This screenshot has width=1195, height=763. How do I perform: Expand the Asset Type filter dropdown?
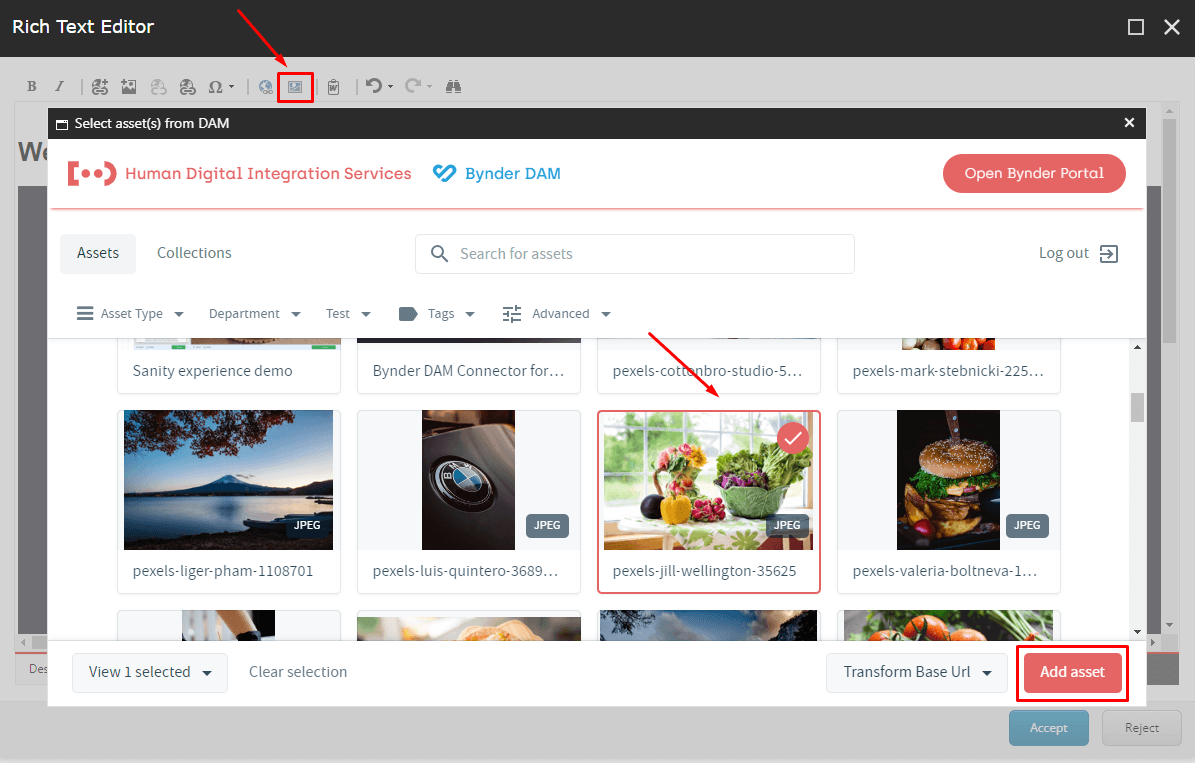[131, 314]
